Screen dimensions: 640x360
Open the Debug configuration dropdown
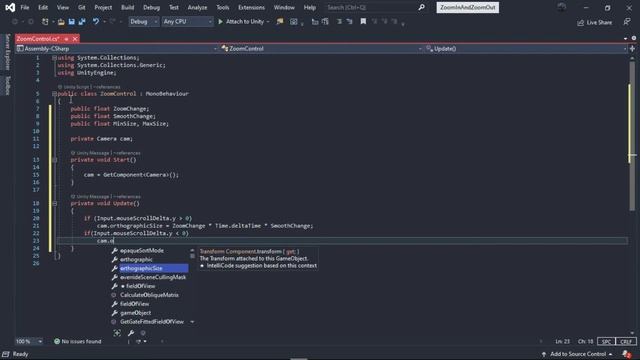144,22
